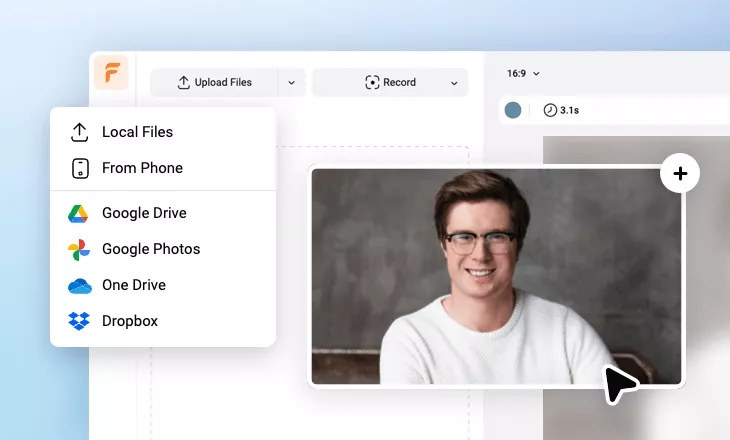The height and width of the screenshot is (440, 730).
Task: Click the clock icon beside 3.1s
Action: [549, 110]
